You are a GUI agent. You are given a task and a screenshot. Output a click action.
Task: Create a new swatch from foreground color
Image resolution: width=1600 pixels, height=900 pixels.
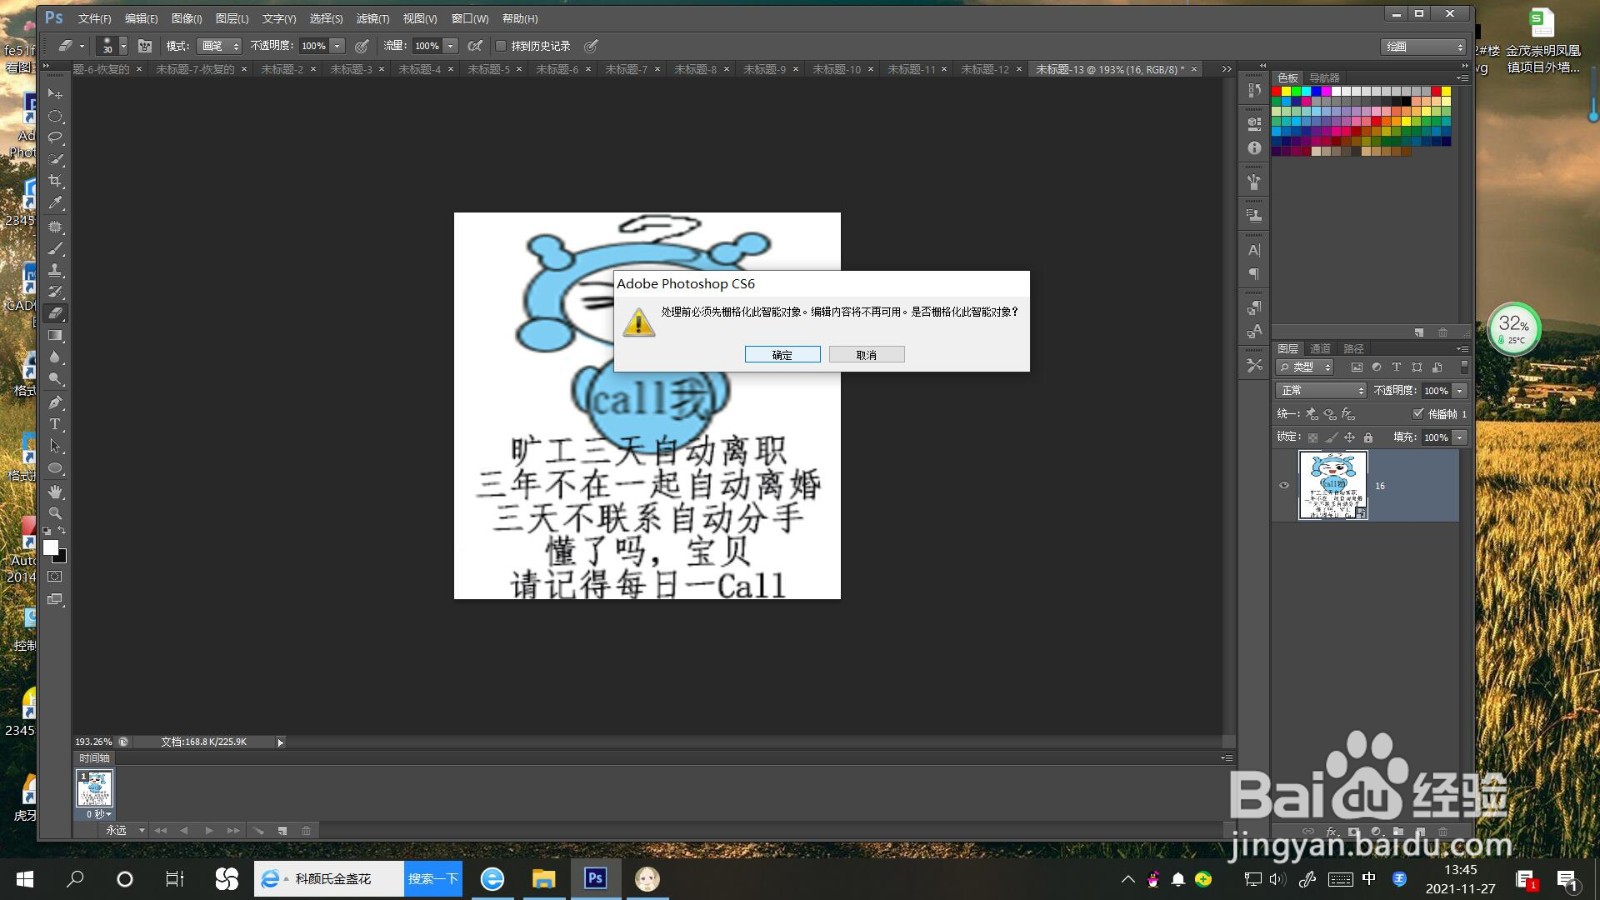coord(1419,332)
